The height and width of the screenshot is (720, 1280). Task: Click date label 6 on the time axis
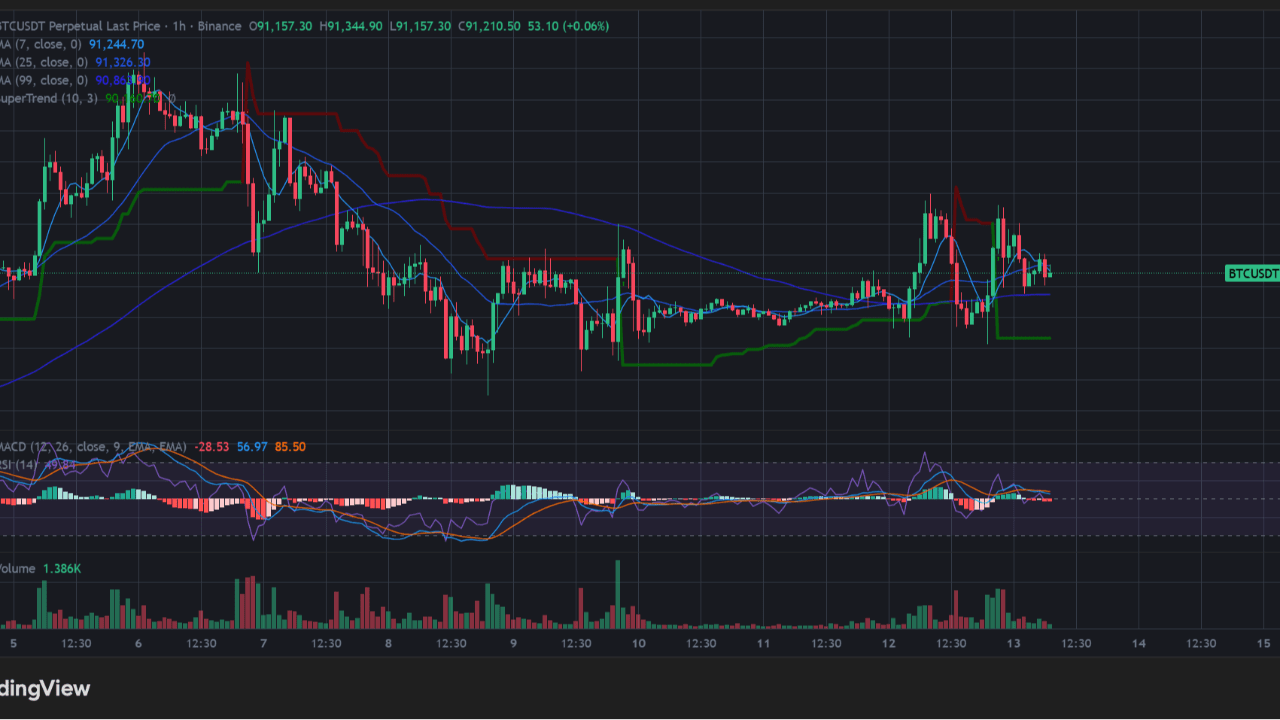tap(138, 643)
